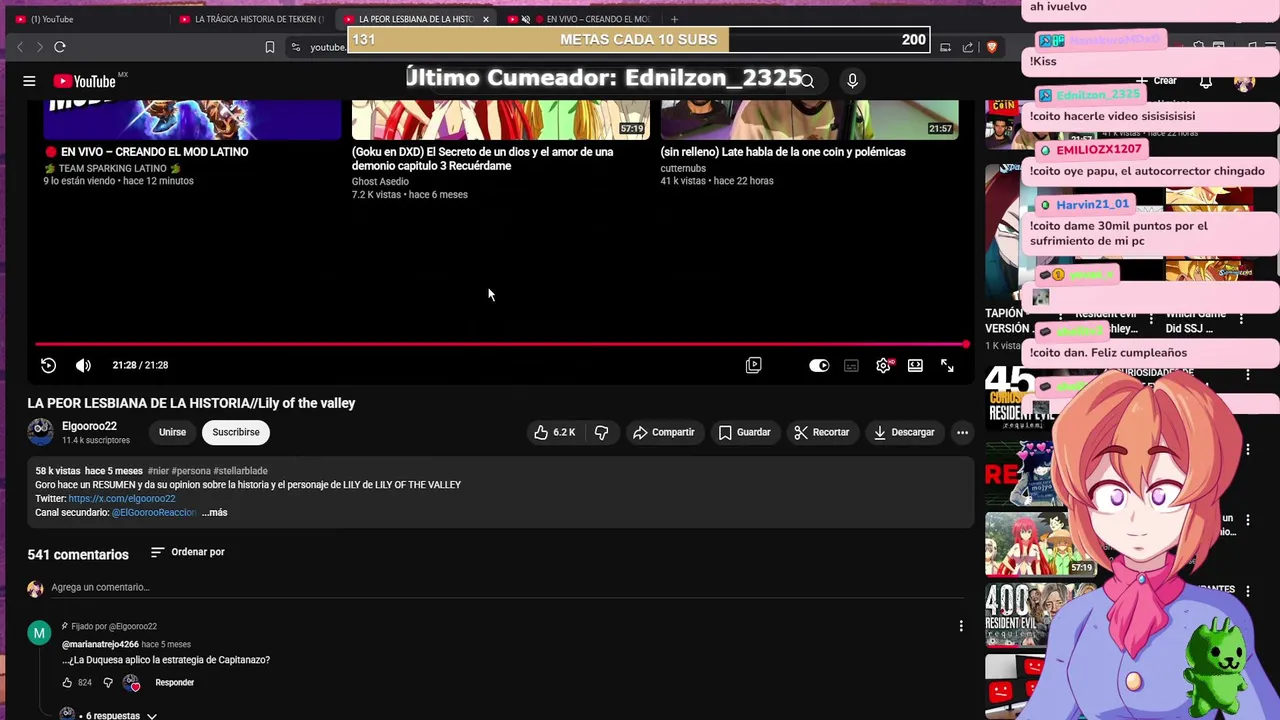The height and width of the screenshot is (720, 1280).
Task: Open the playlist queue icon in player
Action: pyautogui.click(x=754, y=365)
